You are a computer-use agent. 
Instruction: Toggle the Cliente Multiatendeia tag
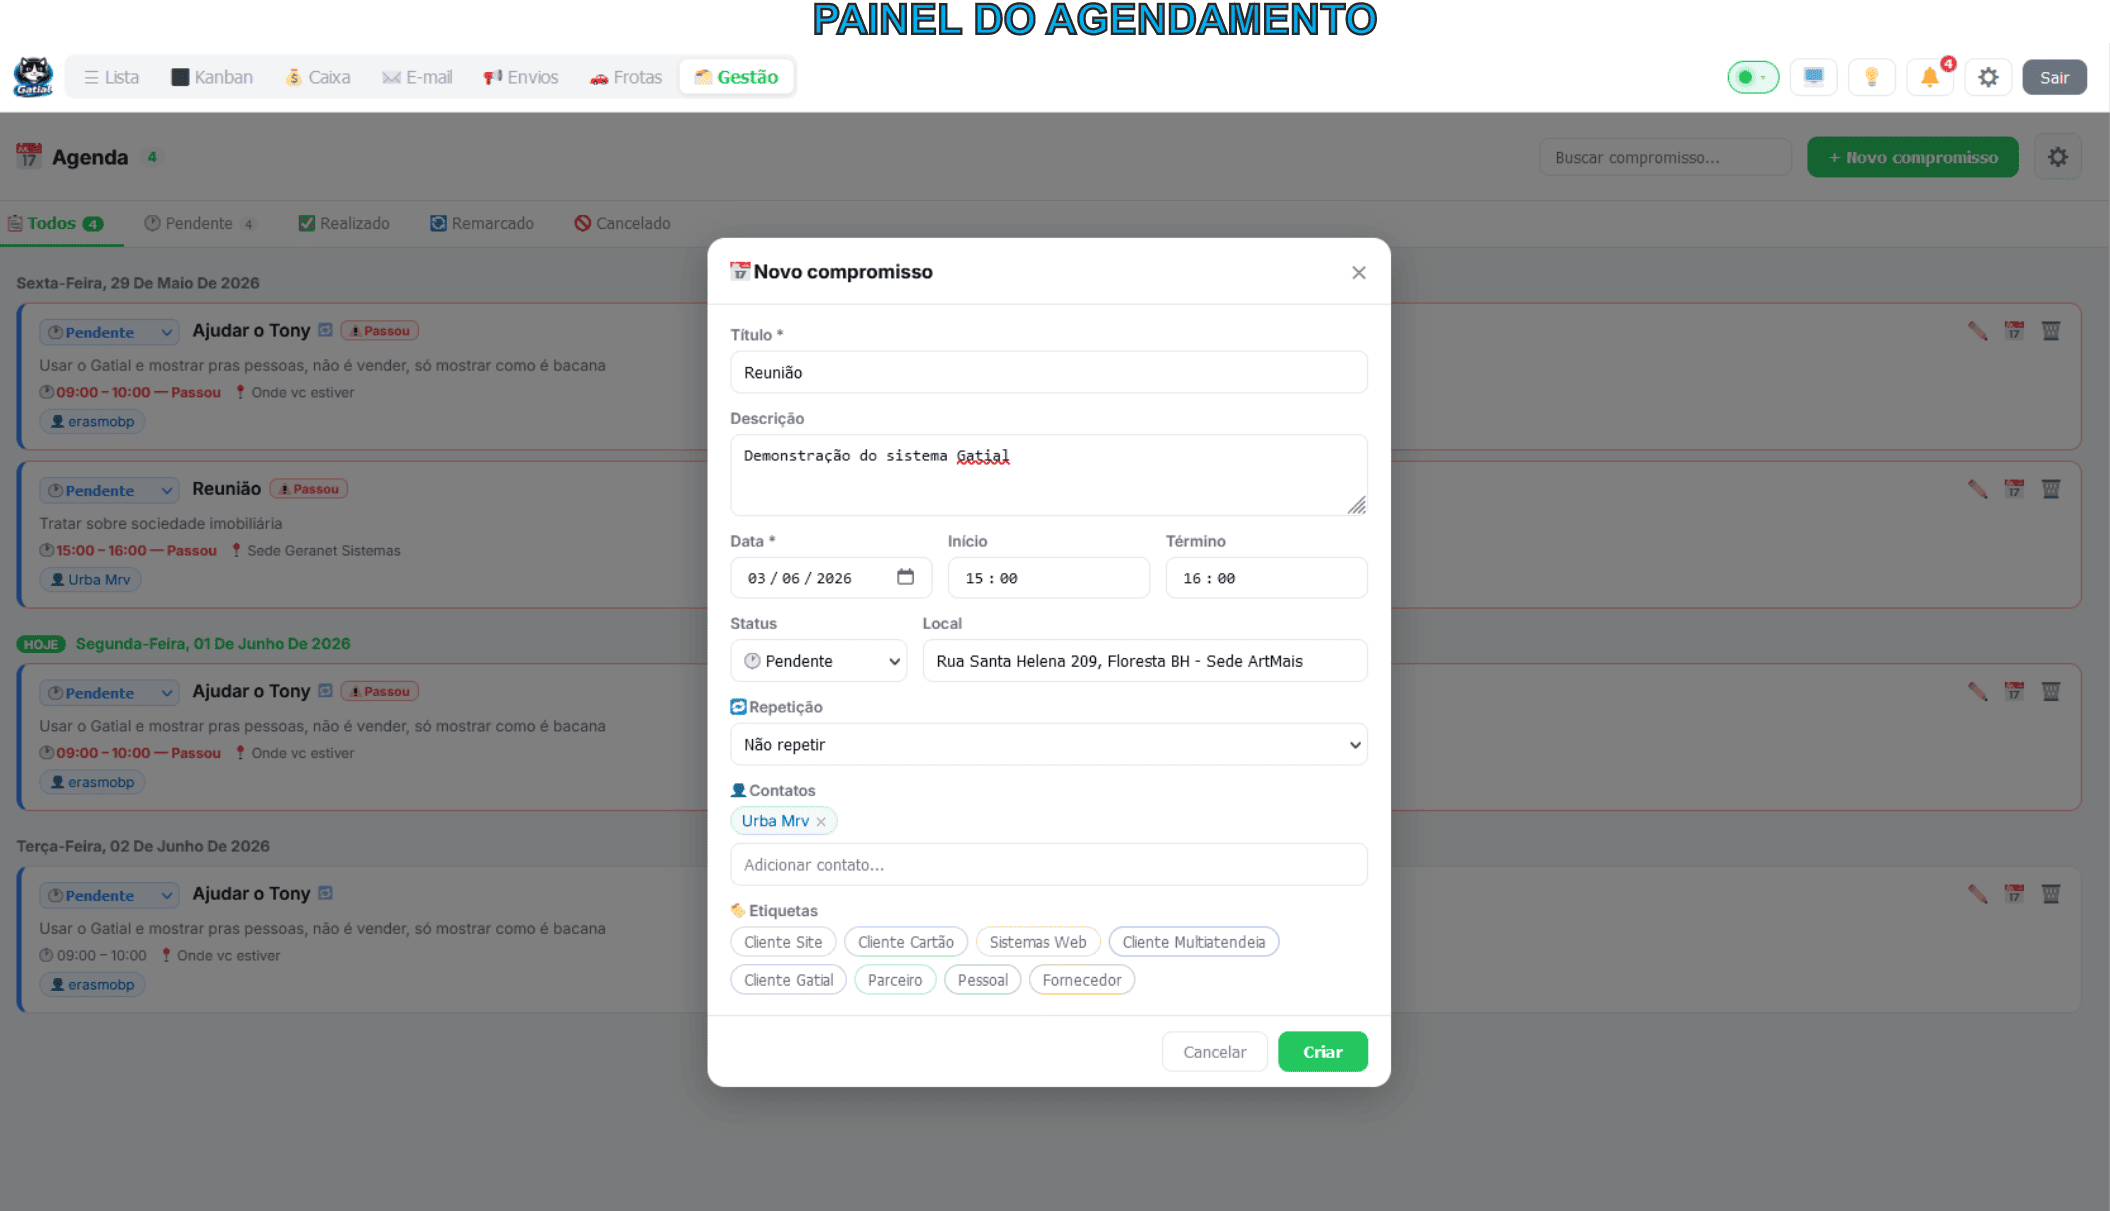pos(1194,942)
